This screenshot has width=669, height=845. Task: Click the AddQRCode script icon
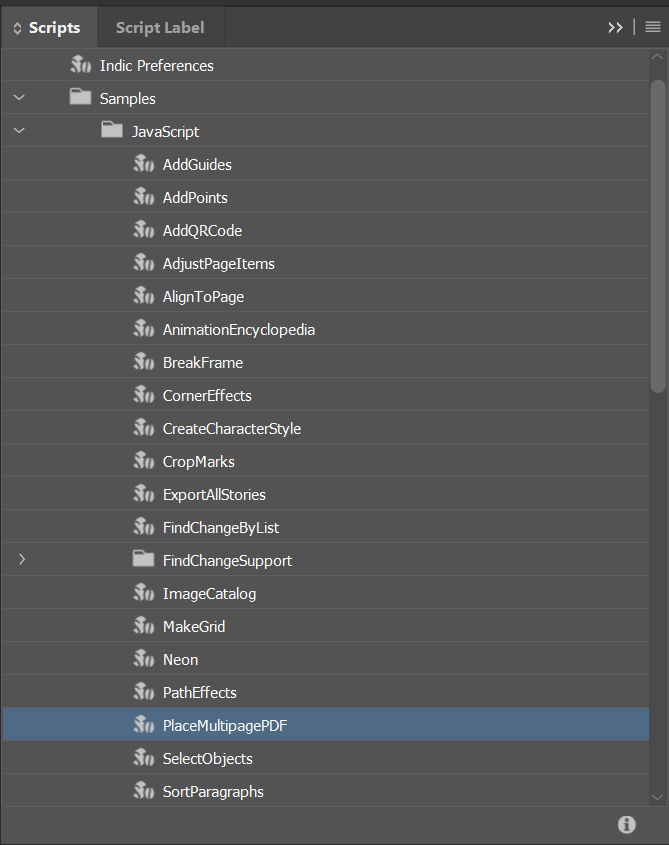click(x=143, y=230)
